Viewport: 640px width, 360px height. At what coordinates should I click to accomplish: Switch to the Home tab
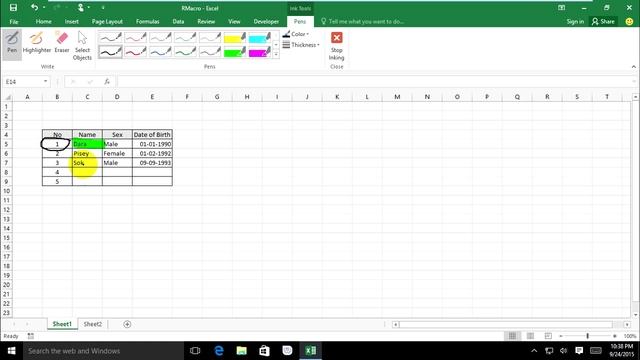point(43,22)
